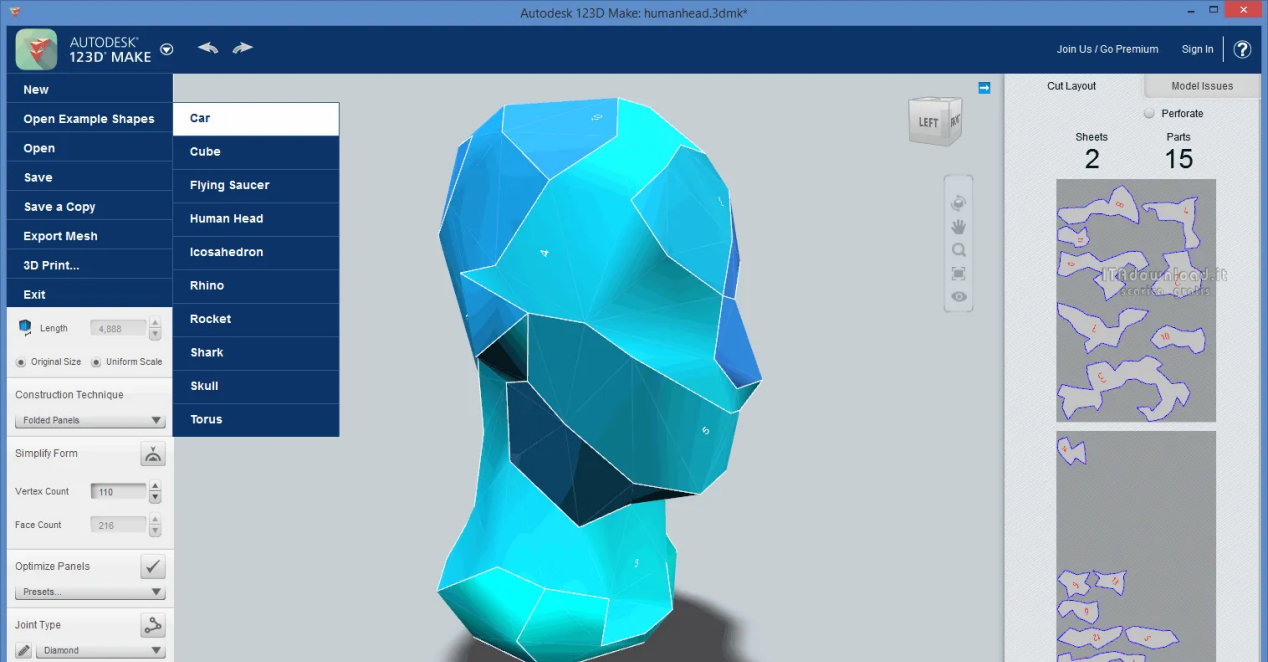Increase Vertex Count with the up arrow
Viewport: 1268px width, 662px height.
point(155,487)
